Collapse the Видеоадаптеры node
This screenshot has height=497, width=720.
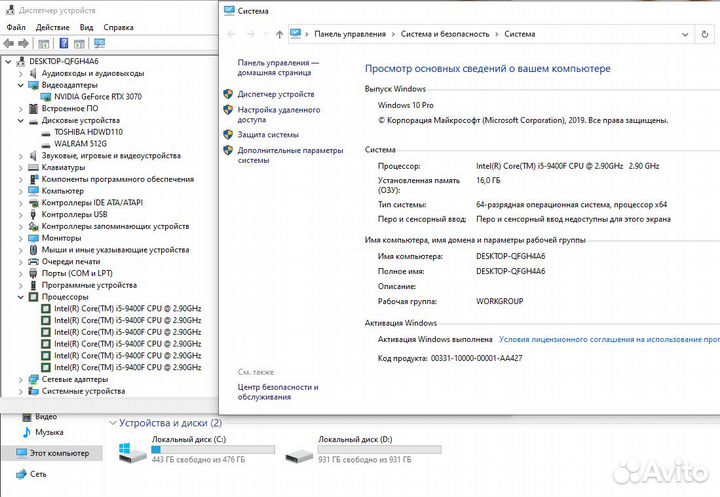[20, 85]
